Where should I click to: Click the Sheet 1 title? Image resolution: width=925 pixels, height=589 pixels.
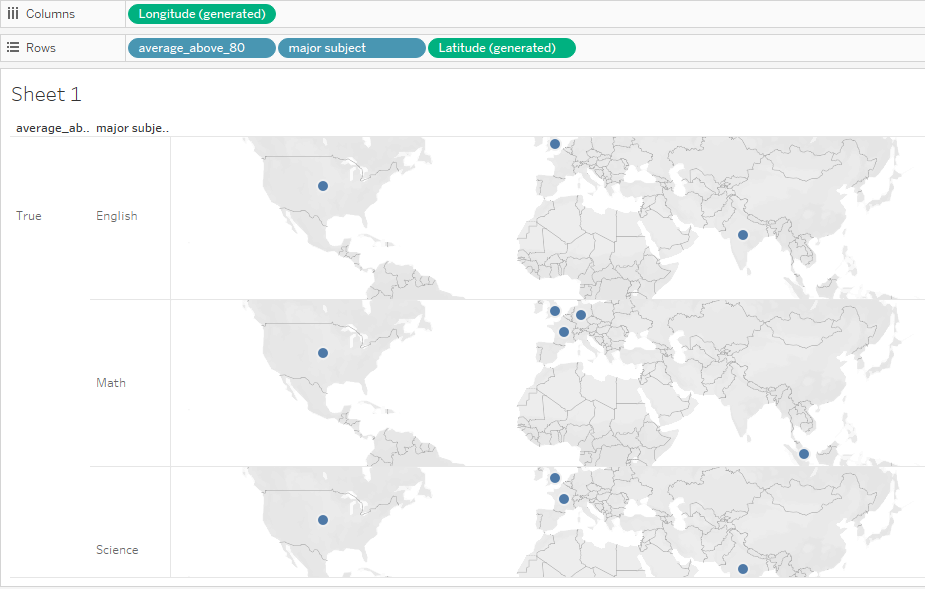tap(46, 95)
